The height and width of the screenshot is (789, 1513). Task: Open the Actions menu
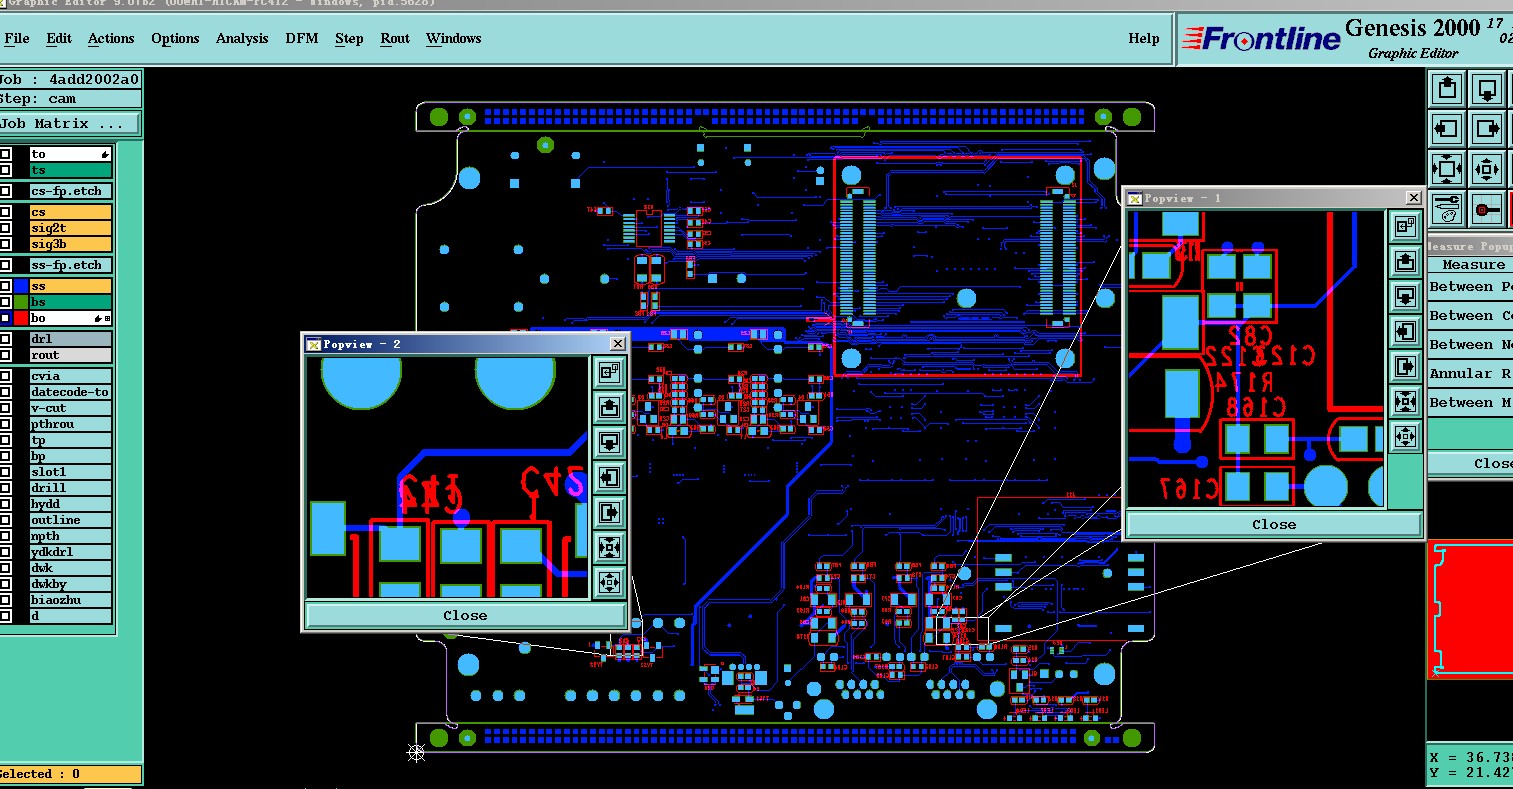pyautogui.click(x=111, y=39)
